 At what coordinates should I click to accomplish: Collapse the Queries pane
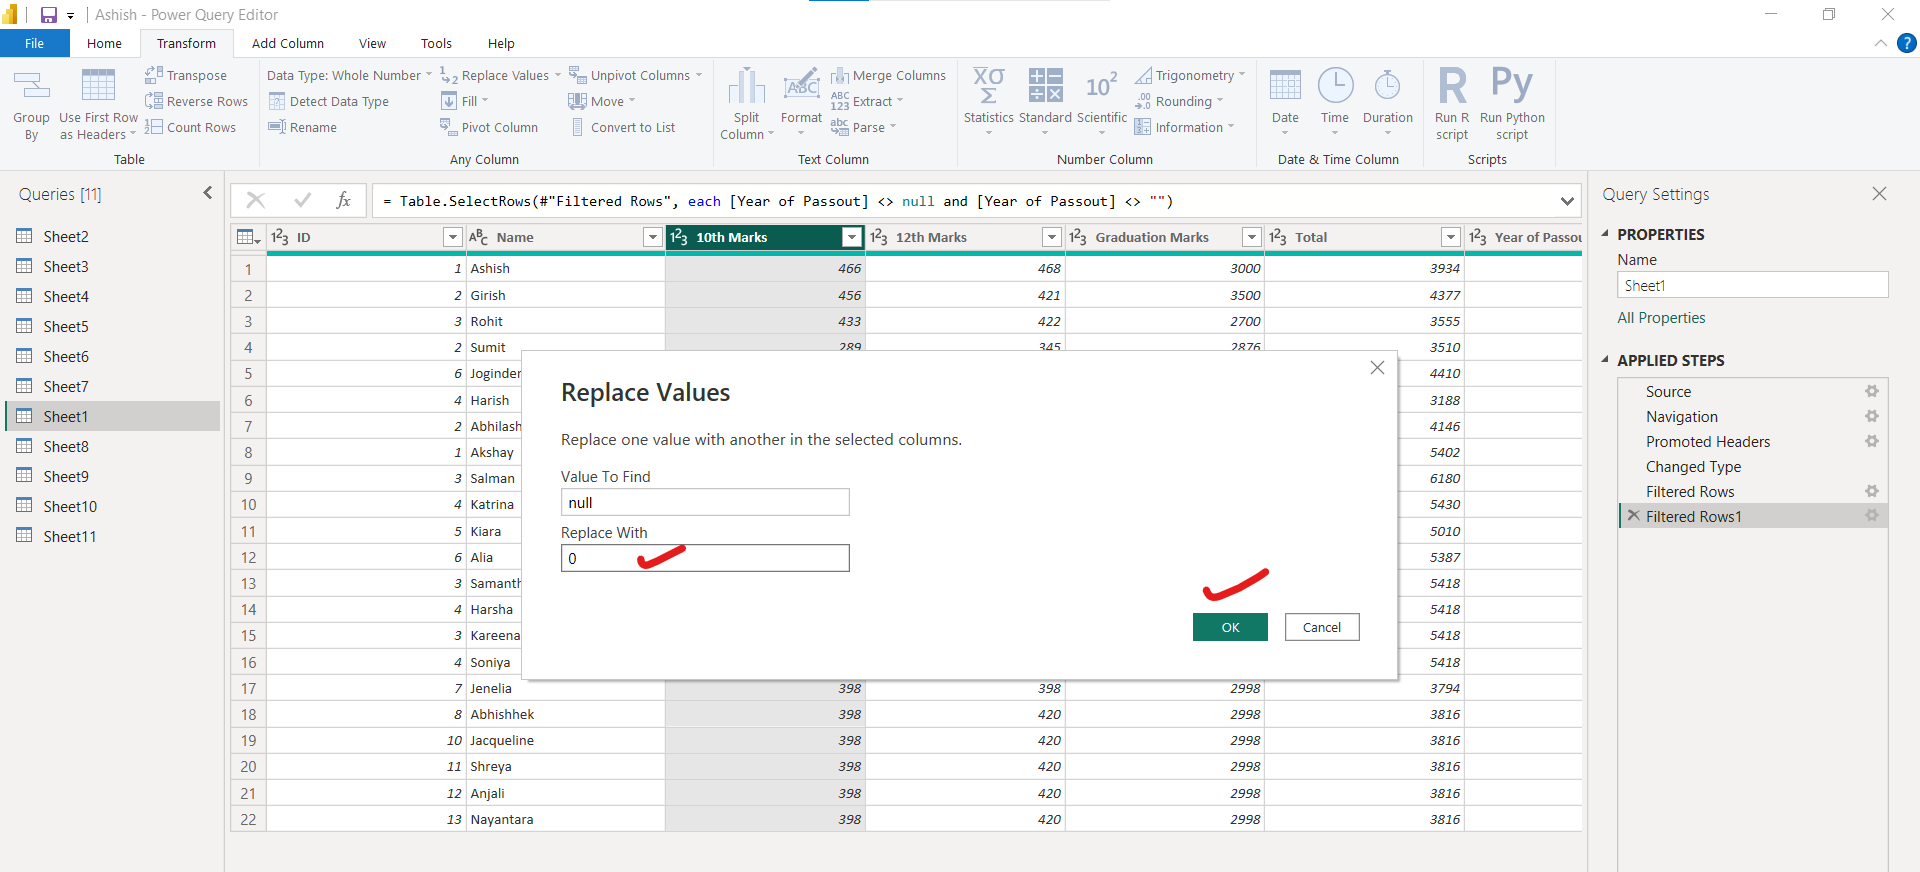tap(207, 193)
